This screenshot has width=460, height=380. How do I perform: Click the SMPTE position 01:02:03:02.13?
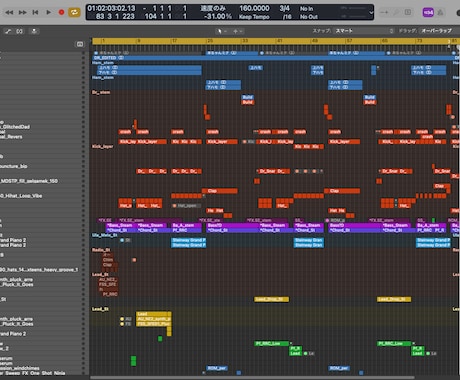coord(111,8)
